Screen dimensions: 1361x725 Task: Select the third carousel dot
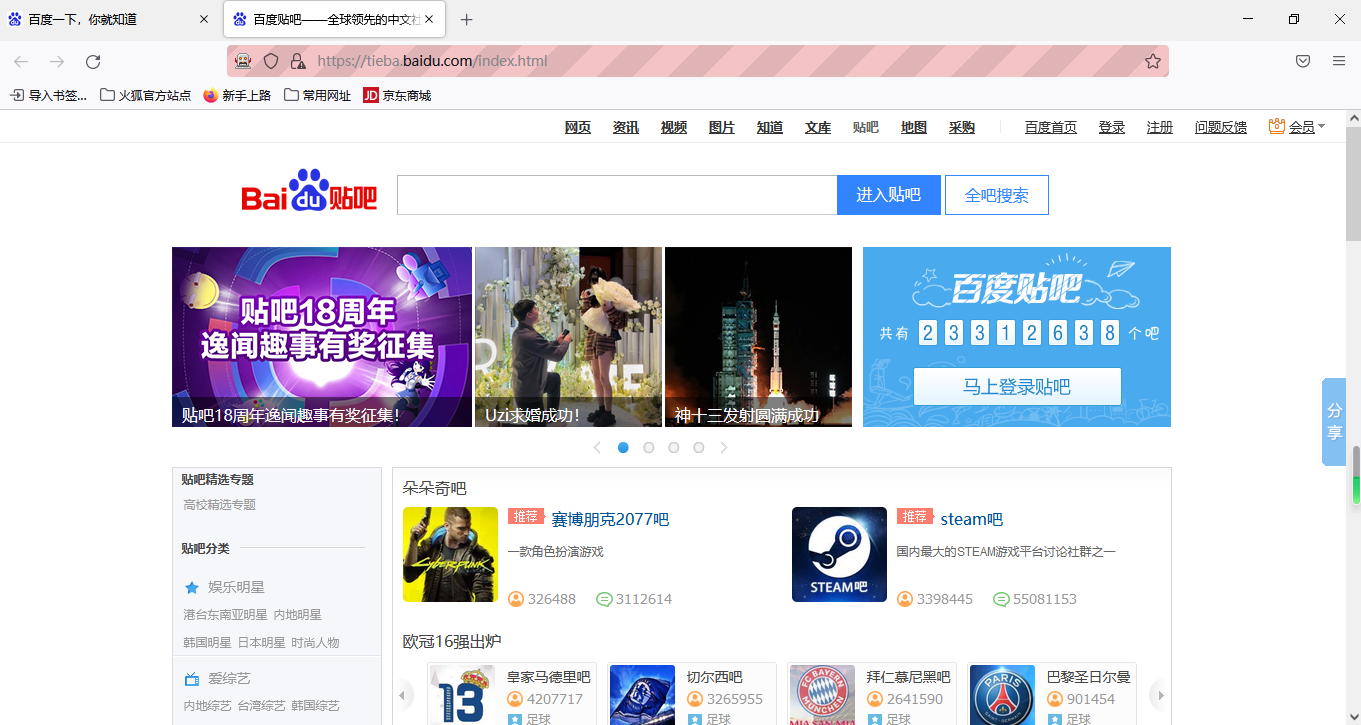click(x=673, y=448)
